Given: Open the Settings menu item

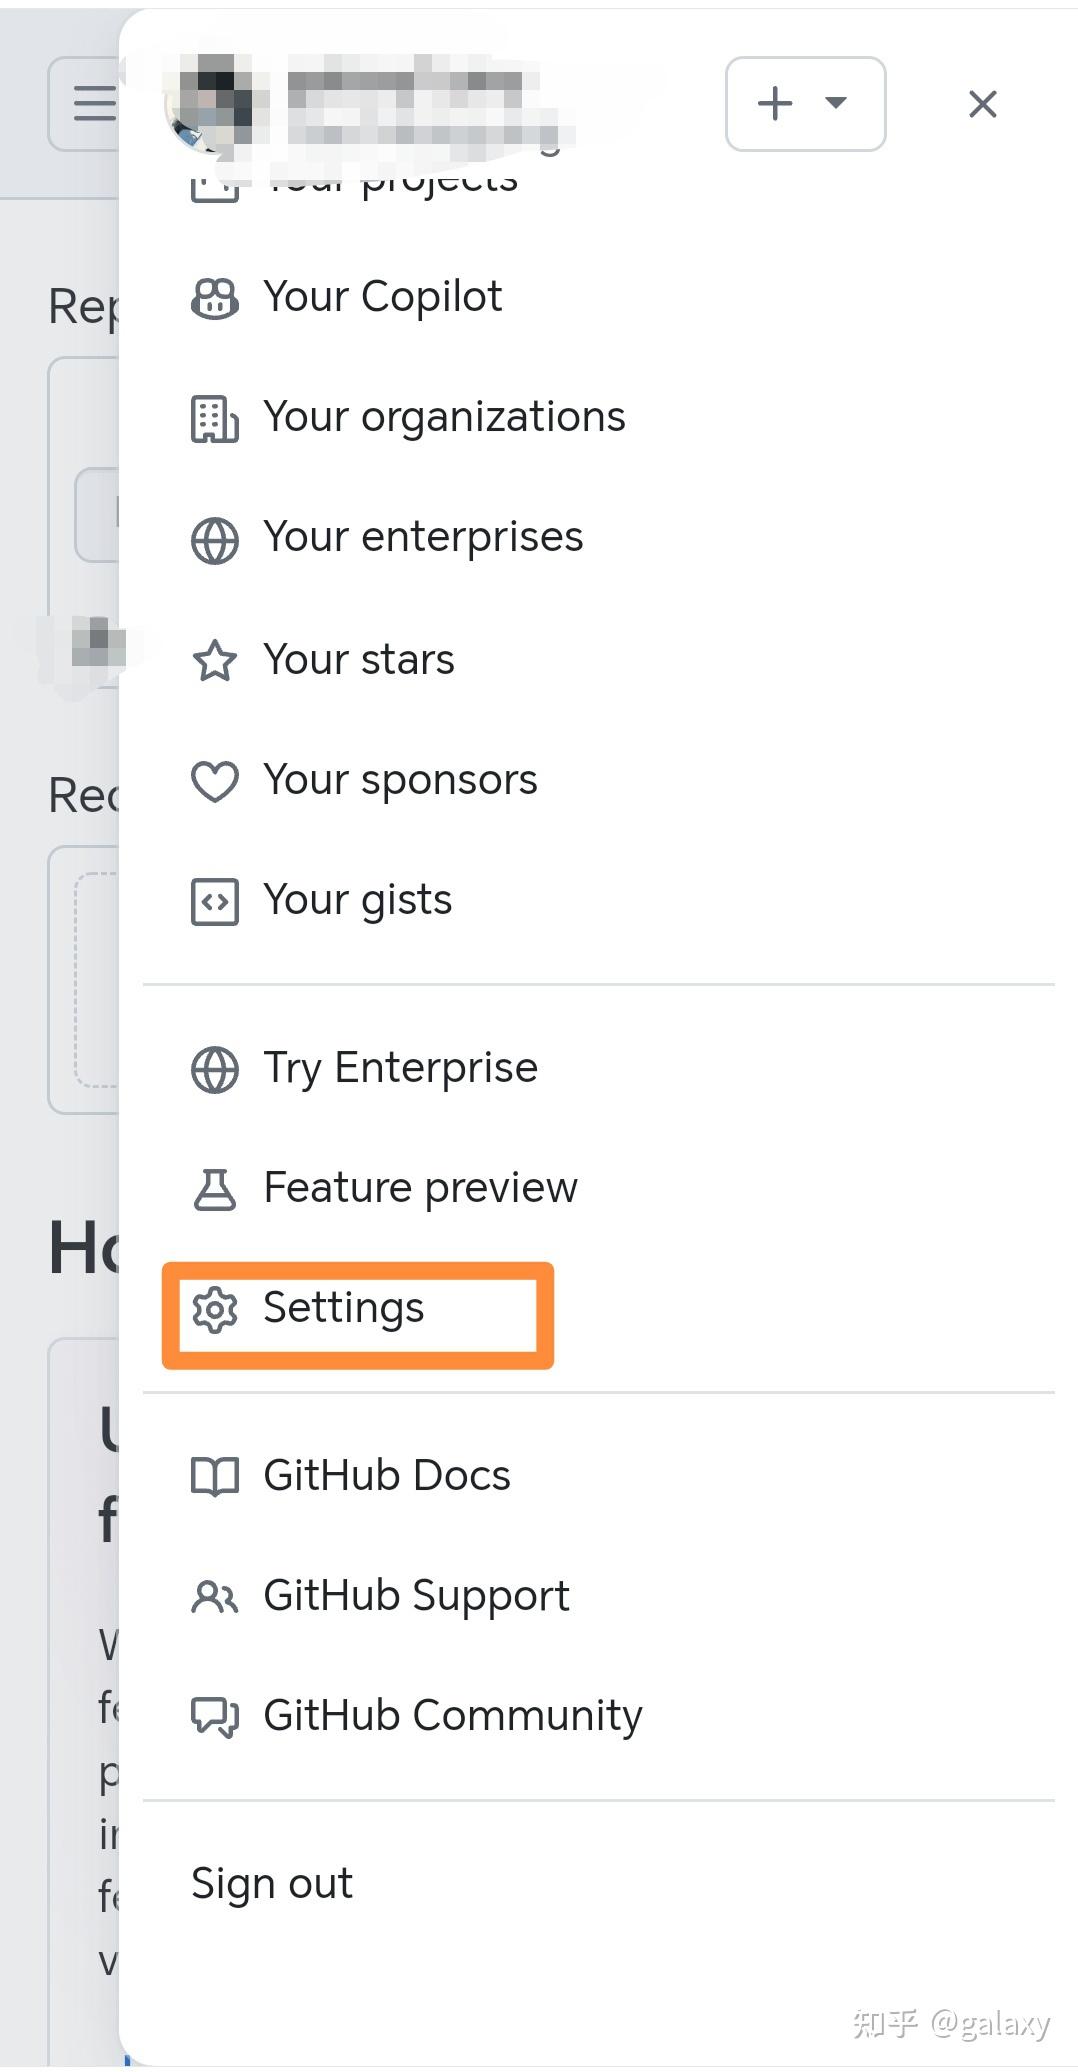Looking at the screenshot, I should click(343, 1308).
